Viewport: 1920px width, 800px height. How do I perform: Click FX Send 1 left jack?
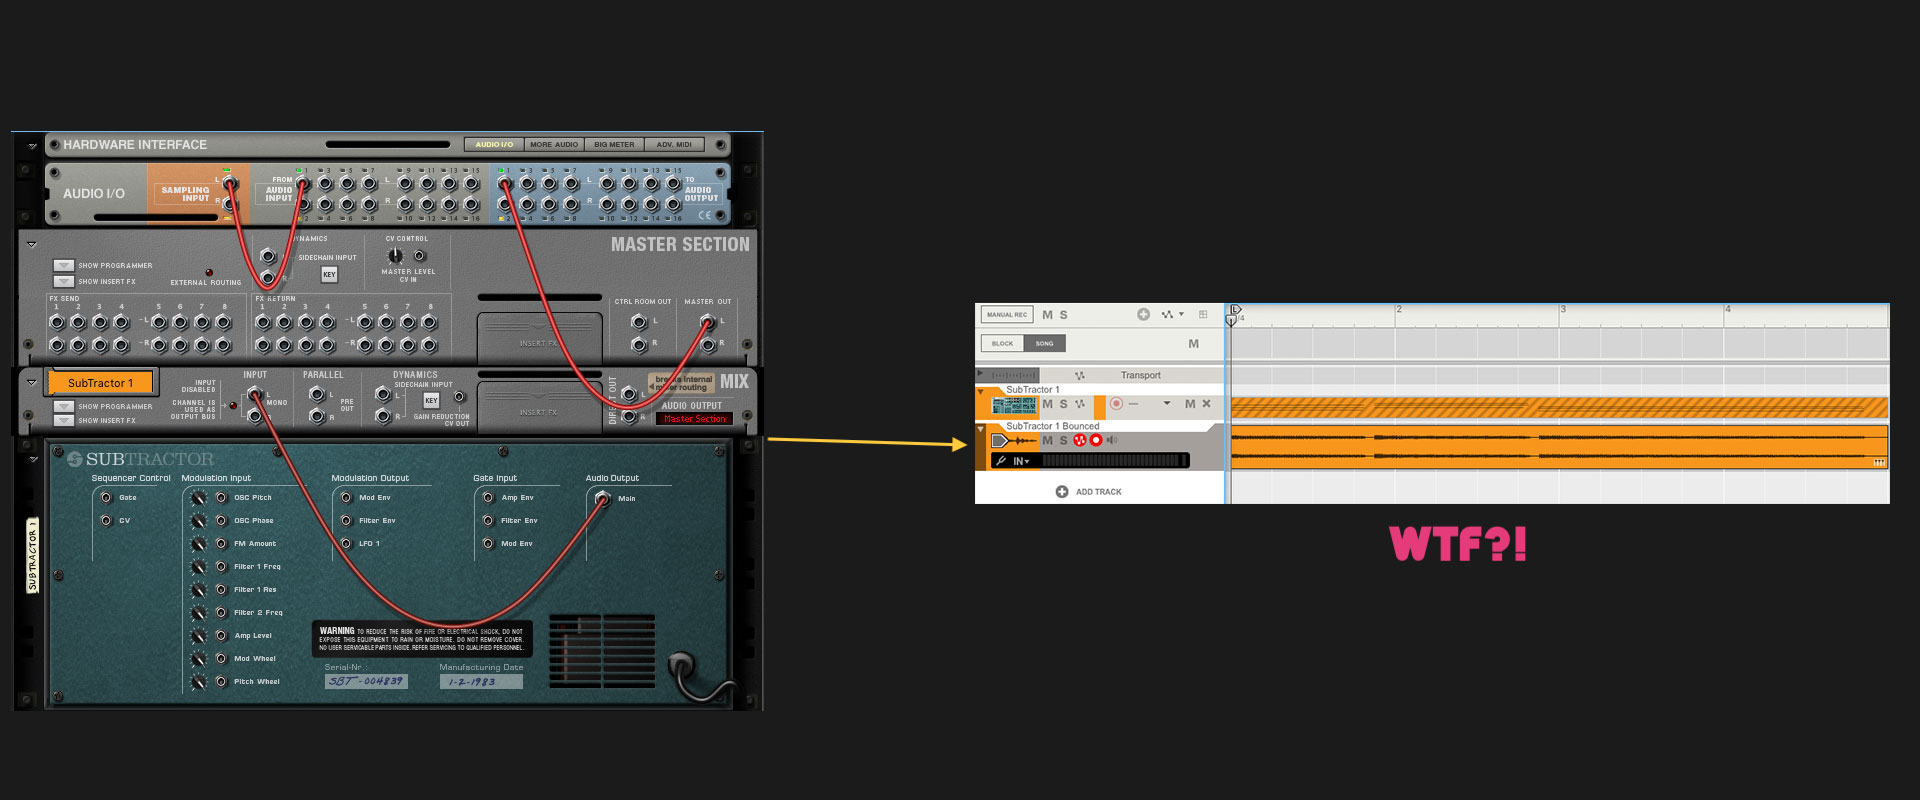point(57,322)
